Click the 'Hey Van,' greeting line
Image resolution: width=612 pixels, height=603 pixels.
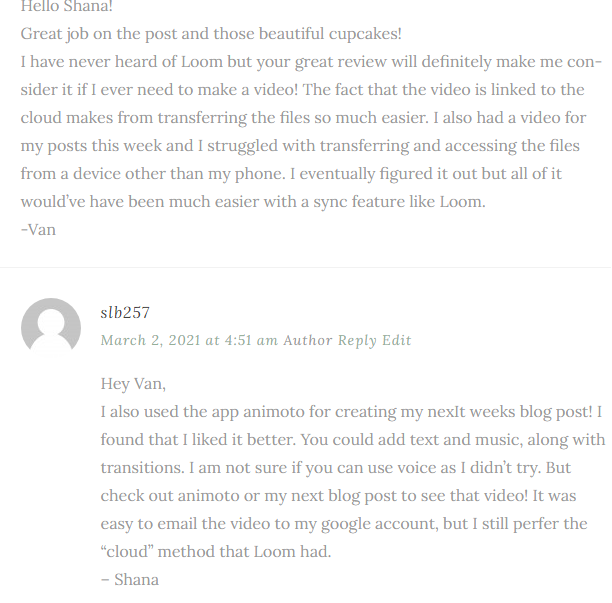[133, 384]
